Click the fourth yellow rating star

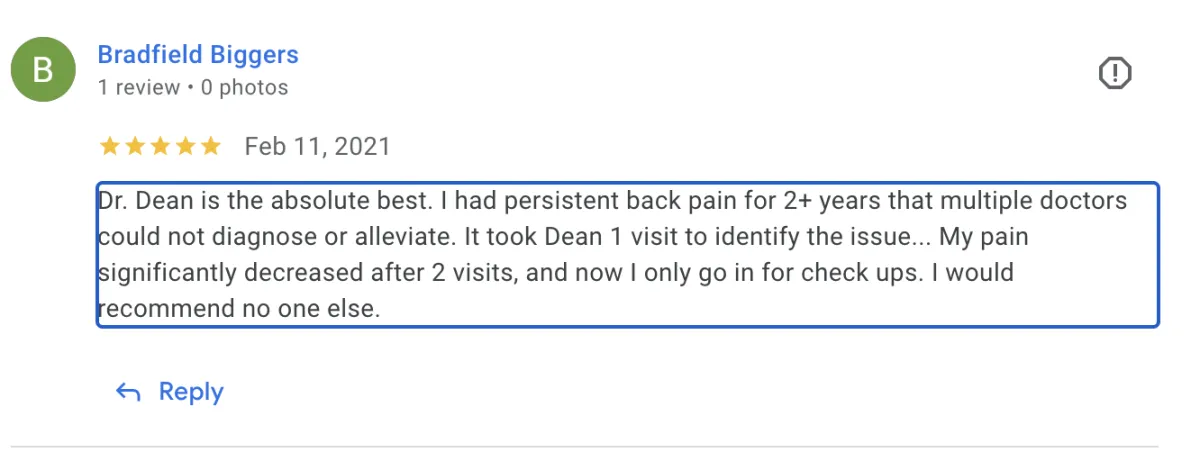coord(185,147)
